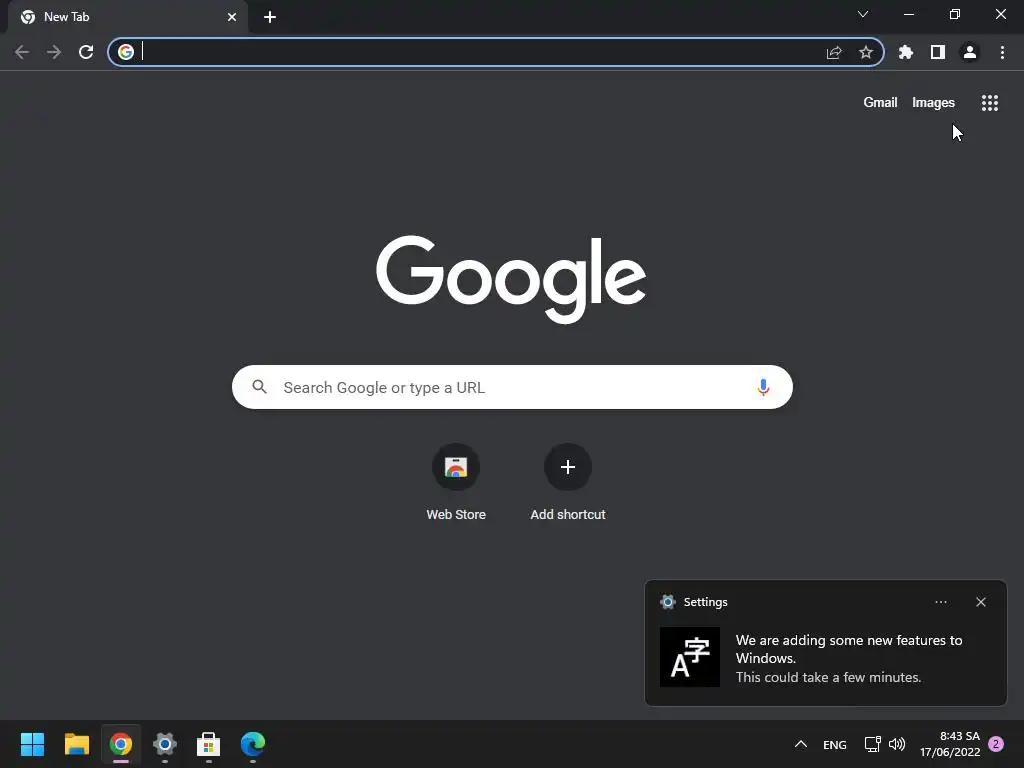Dismiss the Settings notification

click(981, 602)
